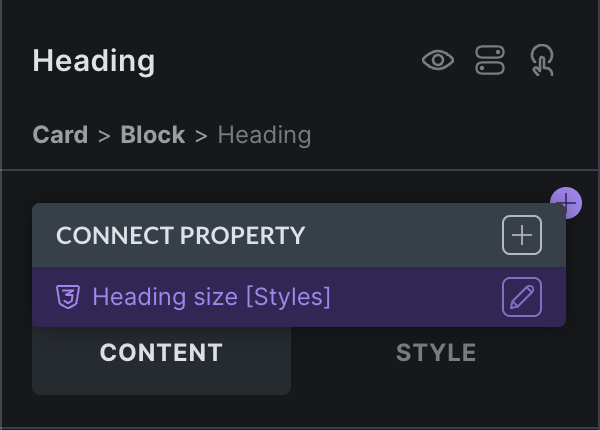Switch to the CONTENT tab
The image size is (600, 430).
point(161,353)
